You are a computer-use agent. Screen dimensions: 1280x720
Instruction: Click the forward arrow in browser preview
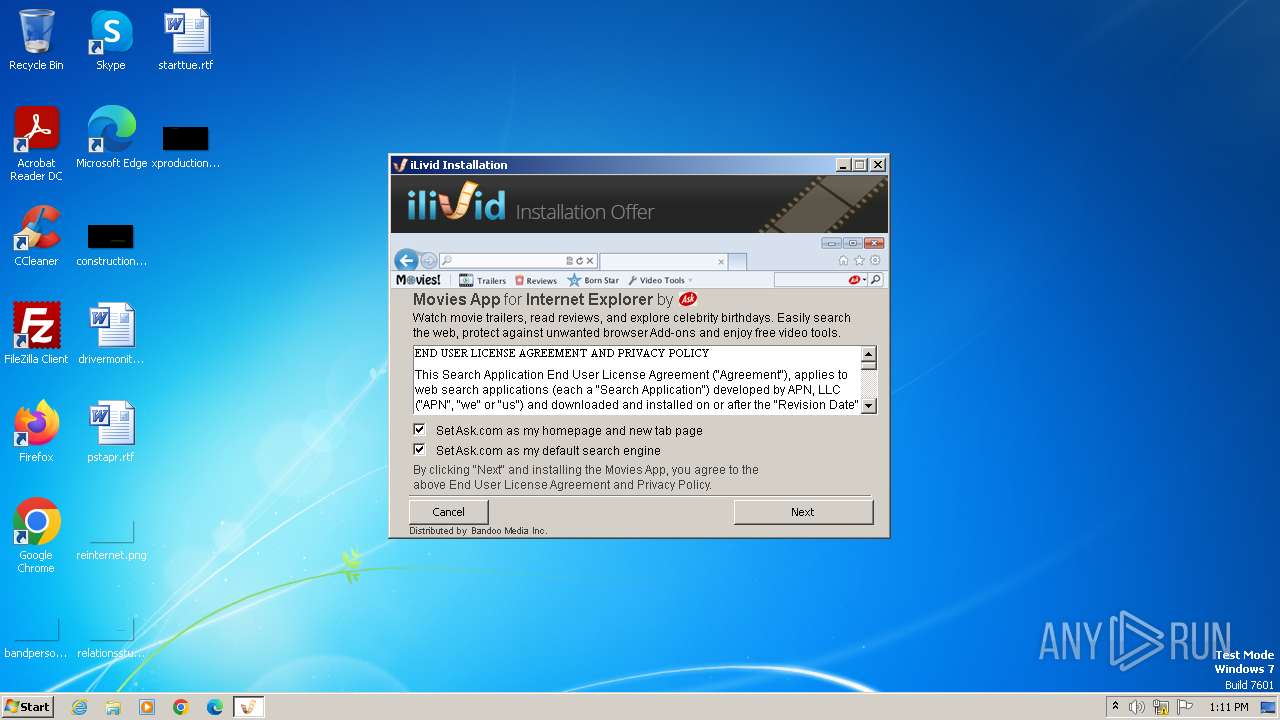coord(428,260)
